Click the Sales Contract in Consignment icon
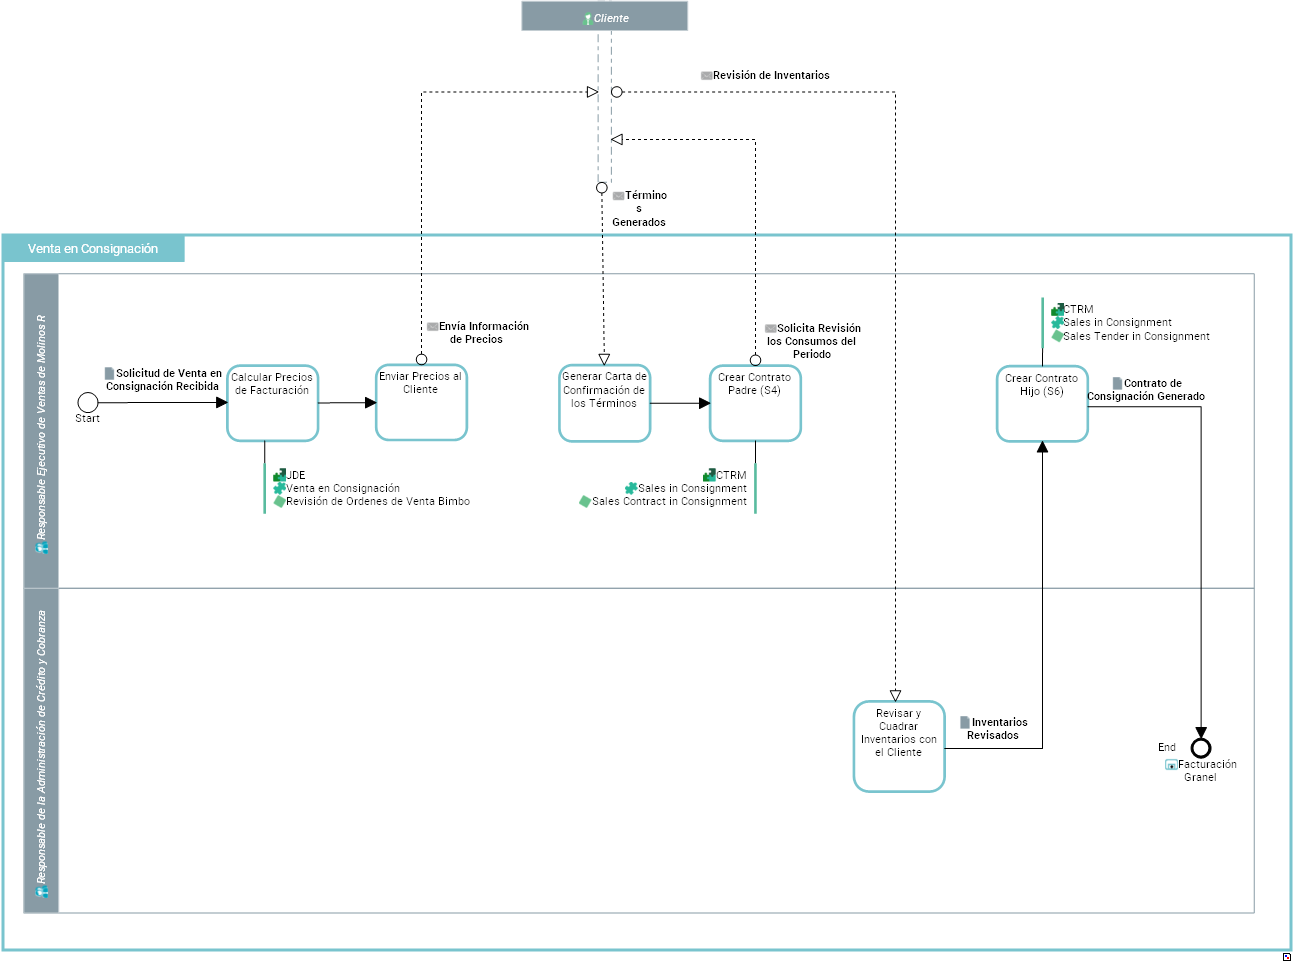 [x=585, y=501]
